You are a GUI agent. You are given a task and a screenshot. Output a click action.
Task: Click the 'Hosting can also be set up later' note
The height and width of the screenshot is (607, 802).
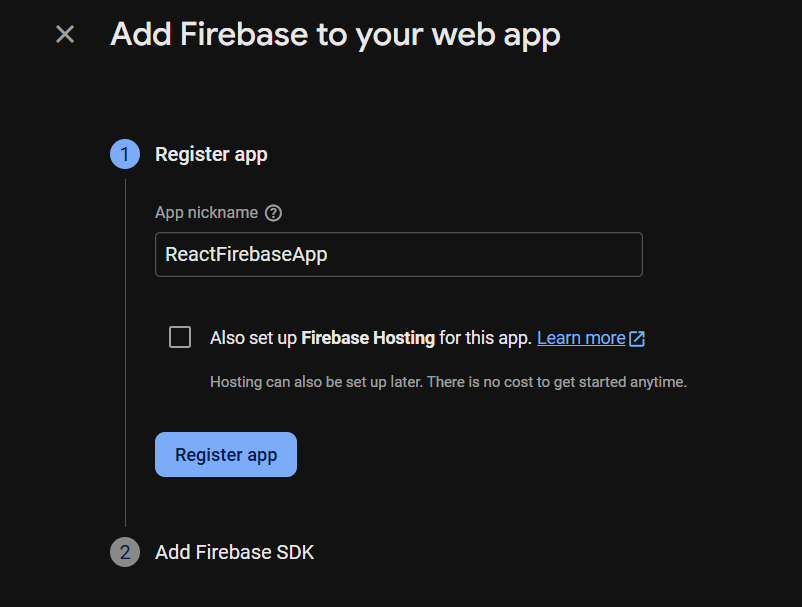tap(448, 382)
